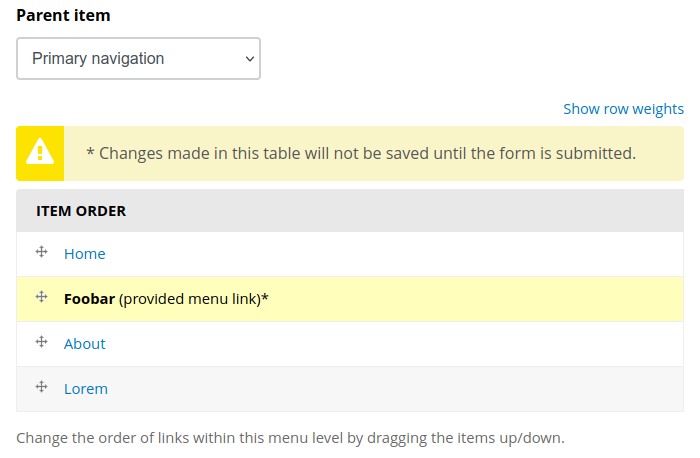The image size is (700, 458).
Task: Click empty area of the Home row
Action: click(x=393, y=254)
